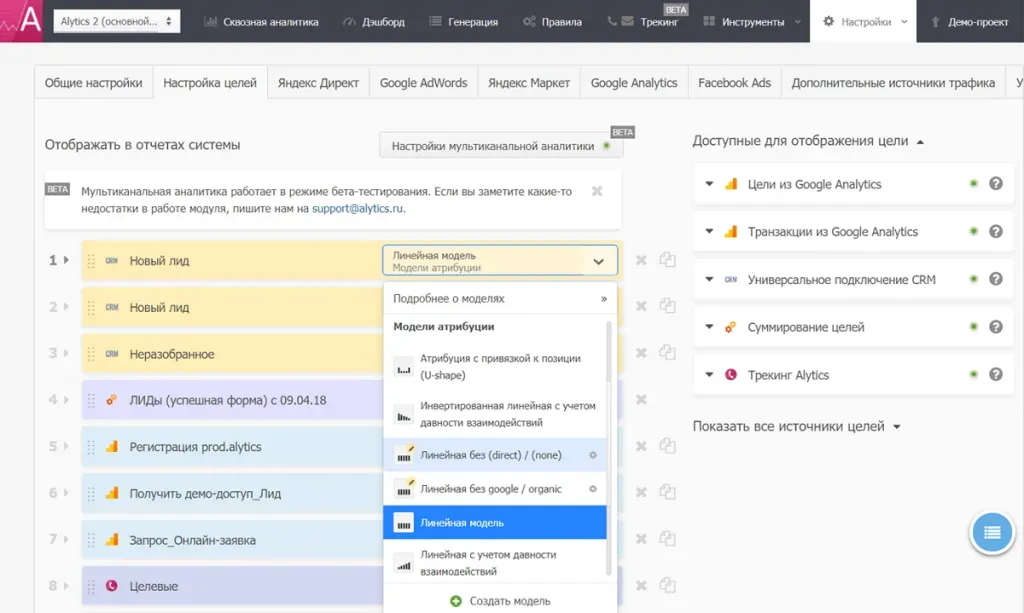Dismiss the beta-testing notice

[x=597, y=191]
